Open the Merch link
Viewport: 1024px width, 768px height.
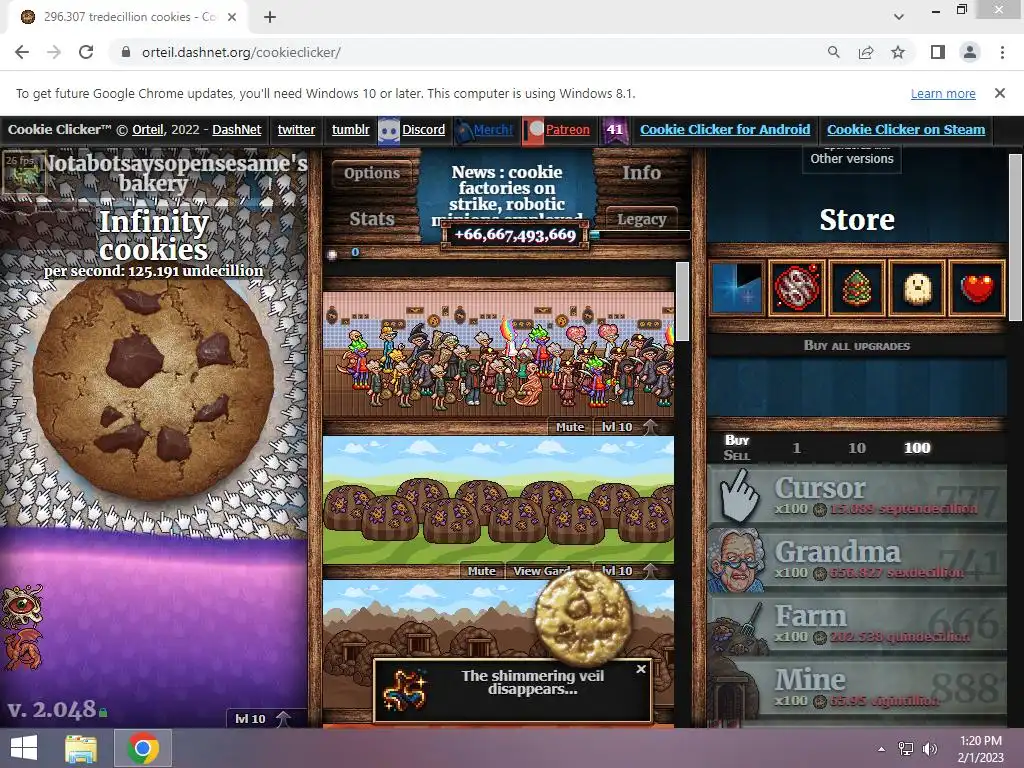coord(493,129)
